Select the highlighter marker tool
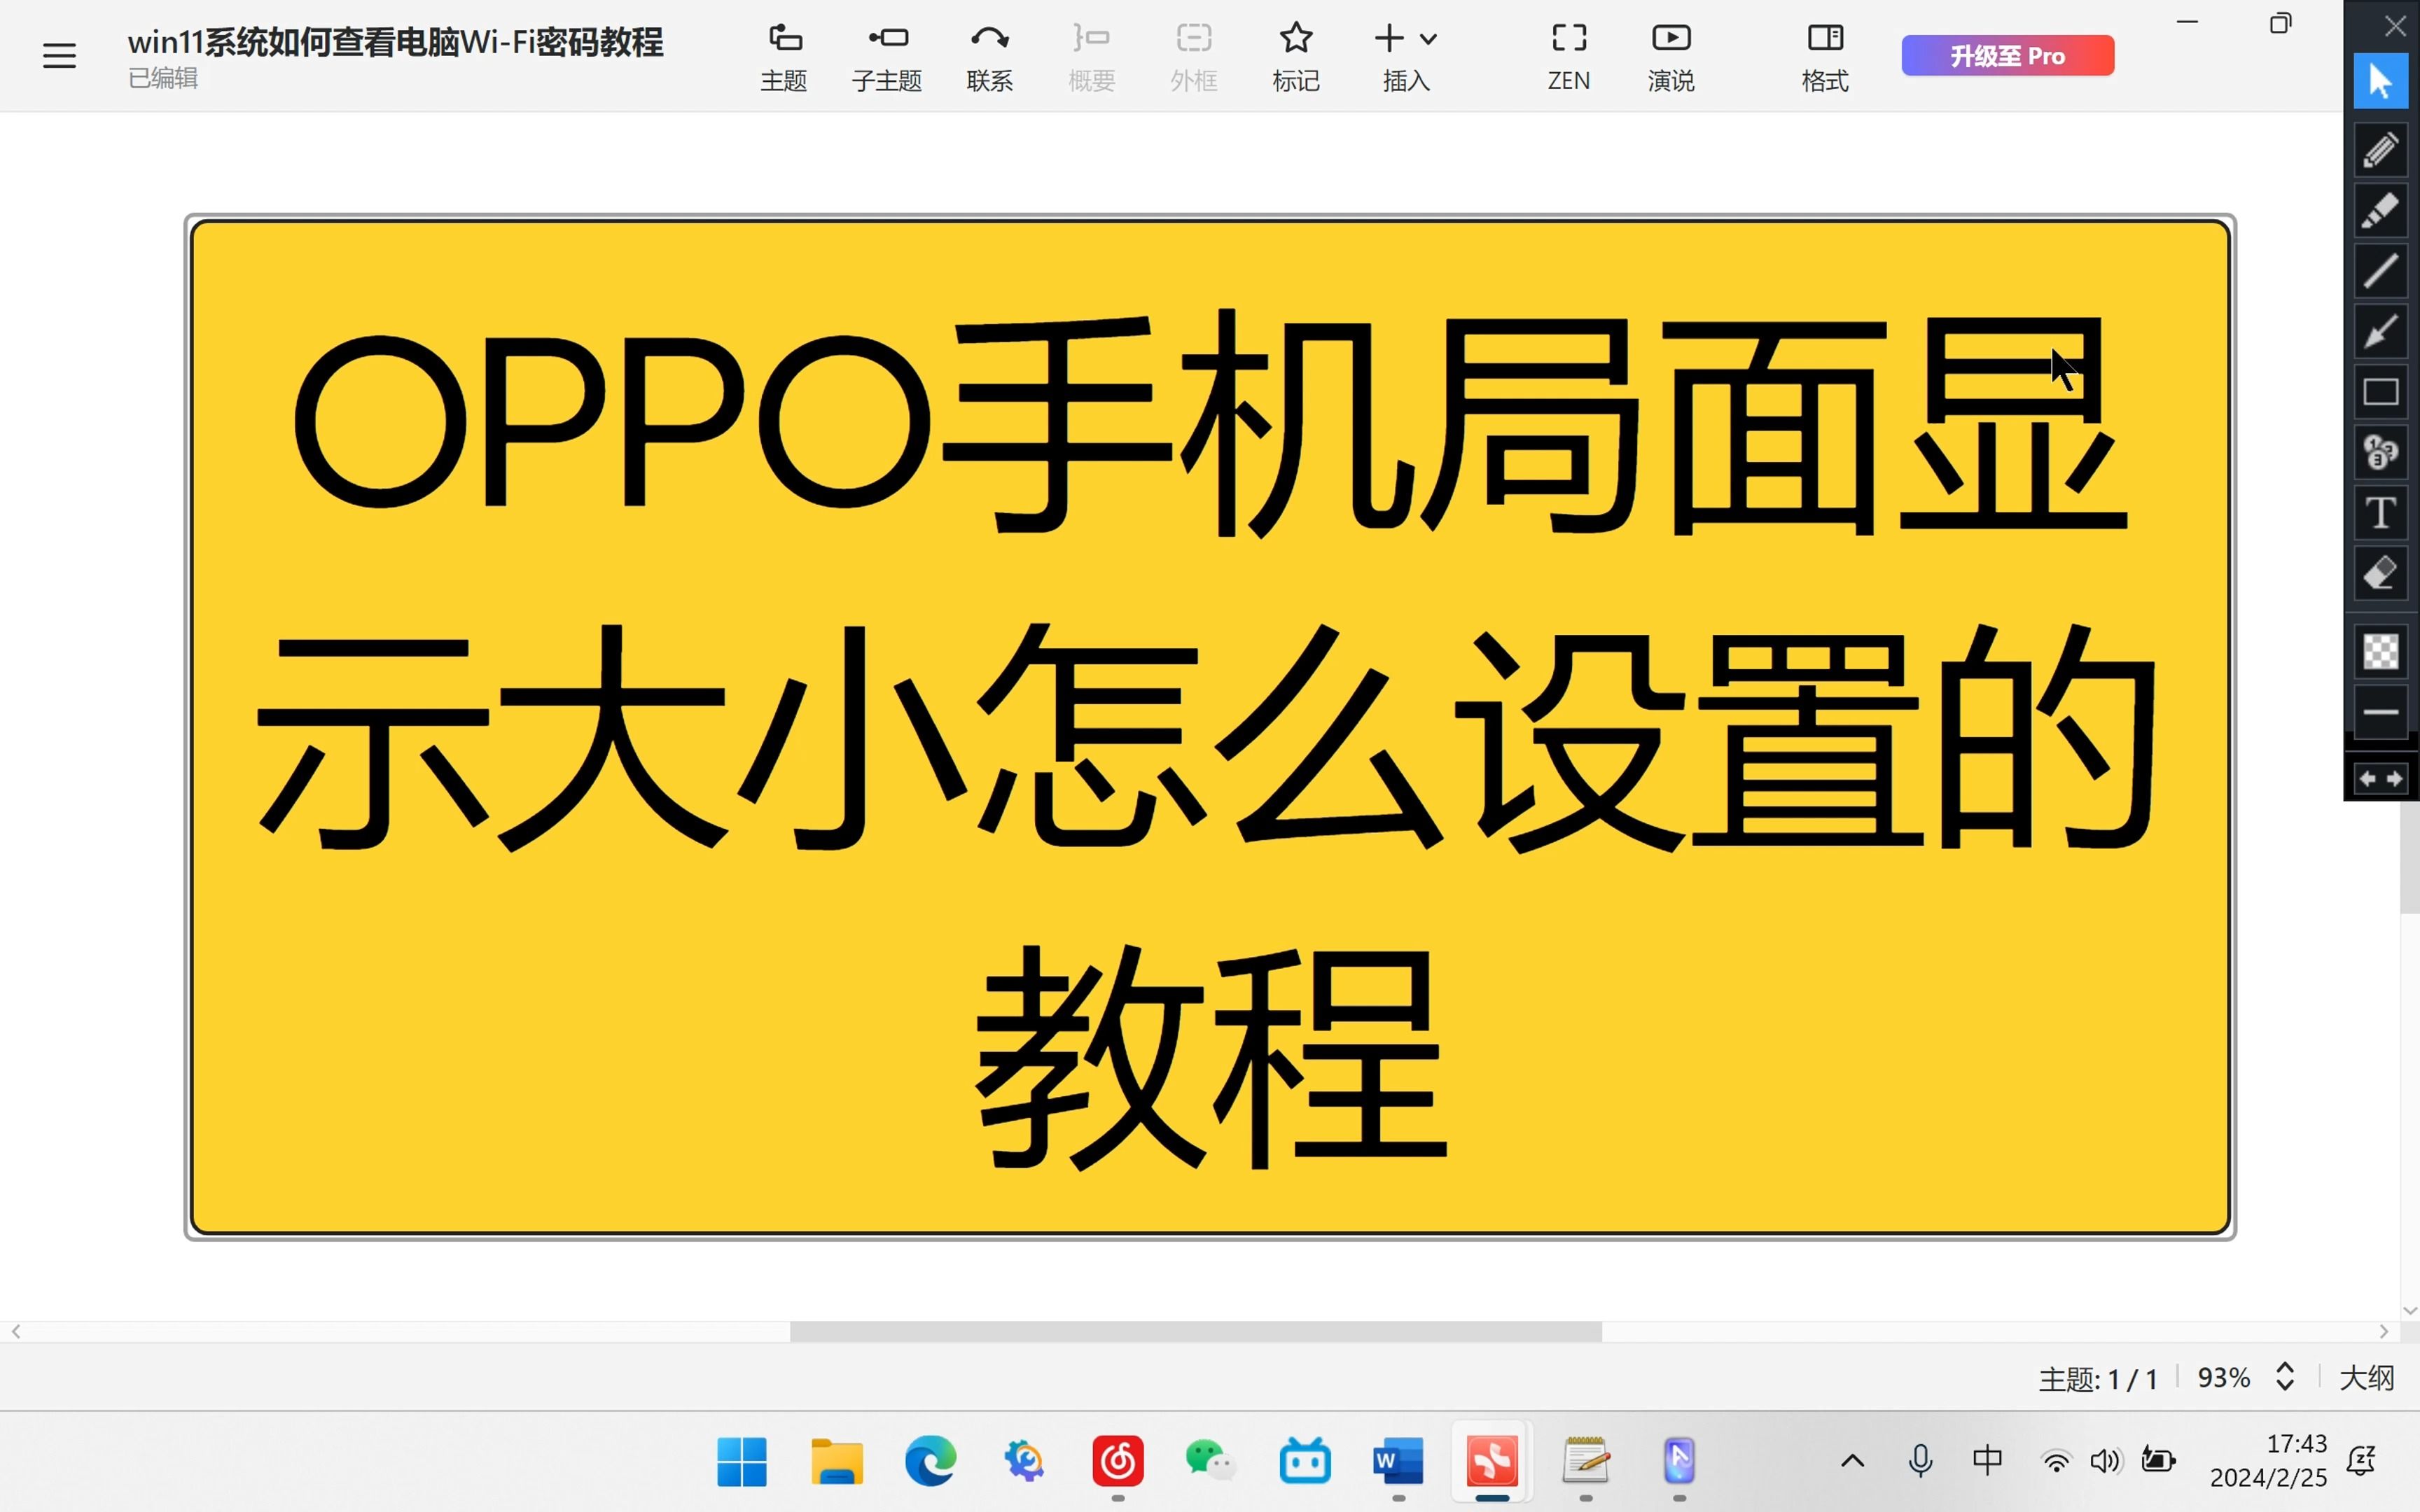This screenshot has height=1512, width=2420. click(2380, 211)
